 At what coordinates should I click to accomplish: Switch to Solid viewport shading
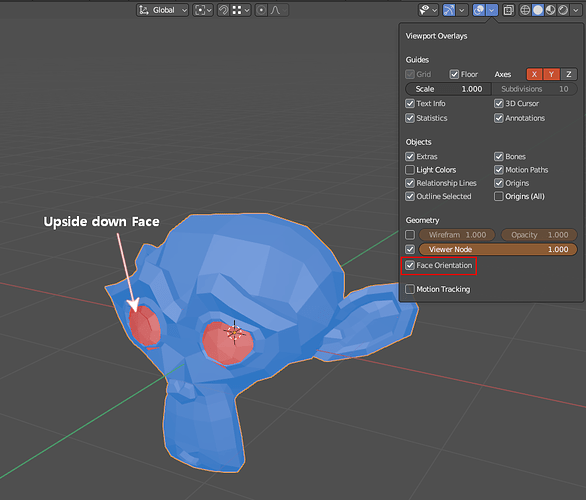538,10
